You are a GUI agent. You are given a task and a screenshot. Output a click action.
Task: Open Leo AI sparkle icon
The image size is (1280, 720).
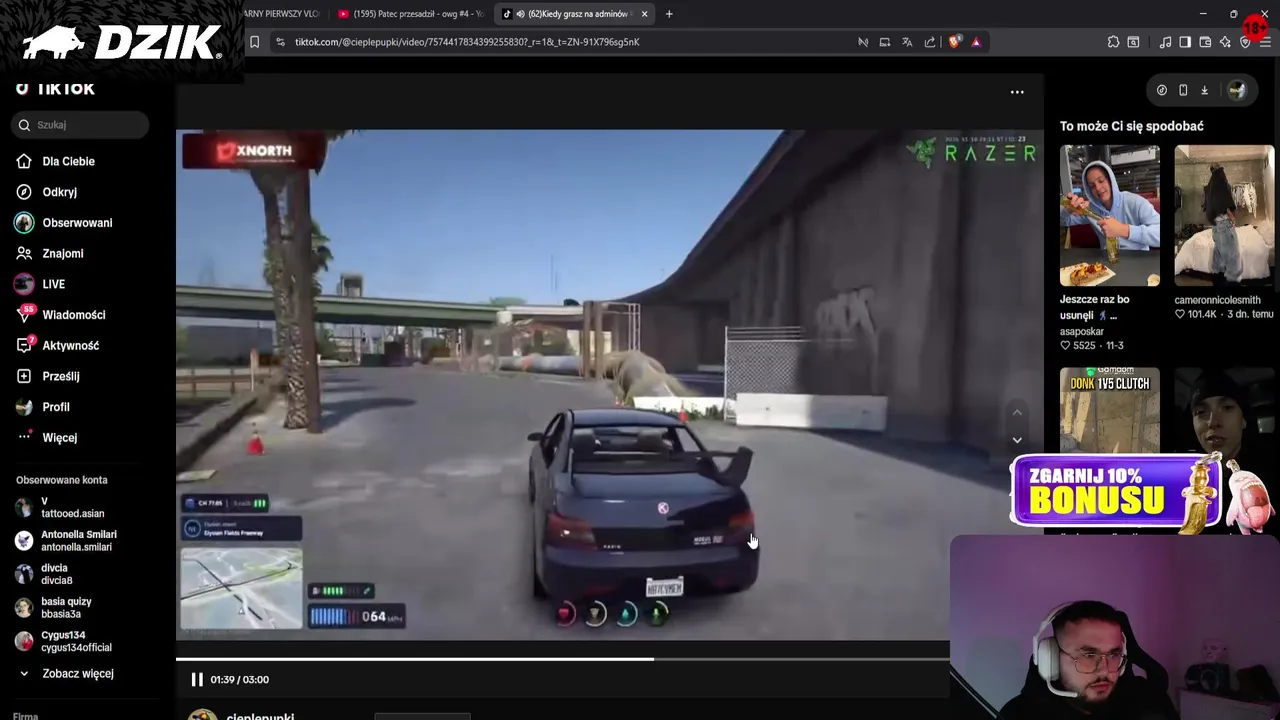pos(1225,42)
